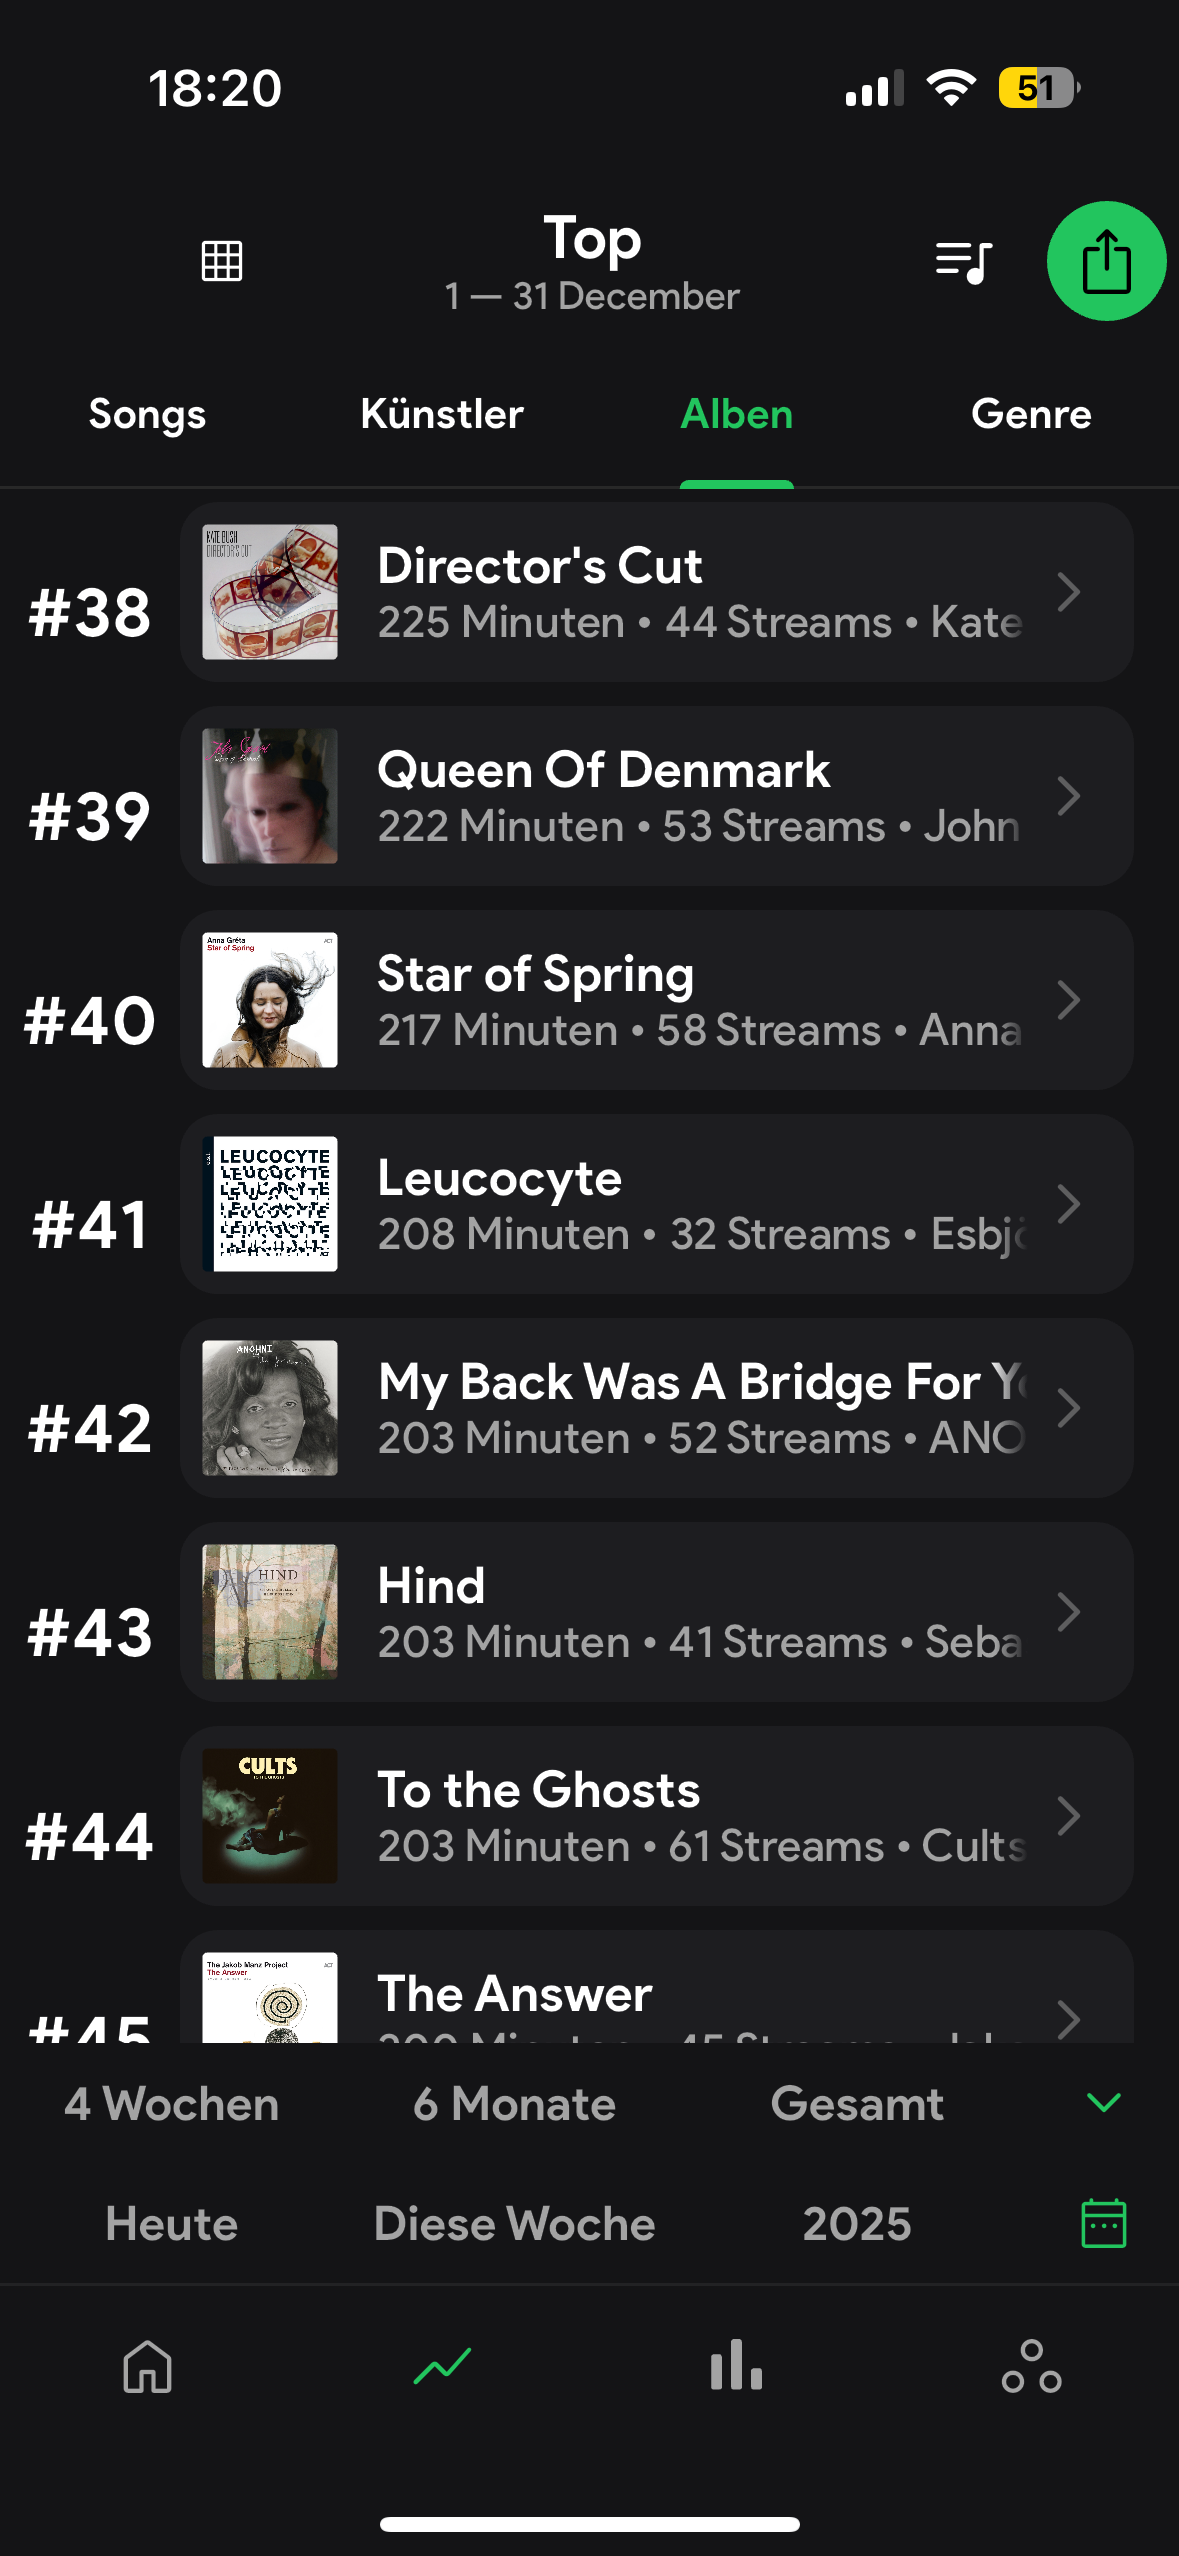Select the 6 Monate time range
Image resolution: width=1179 pixels, height=2556 pixels.
point(514,2104)
